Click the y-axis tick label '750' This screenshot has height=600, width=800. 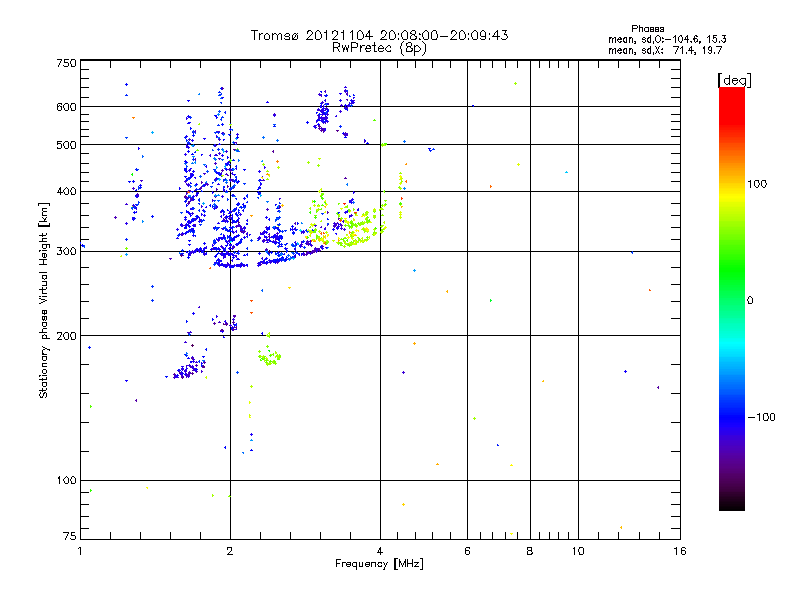66,63
